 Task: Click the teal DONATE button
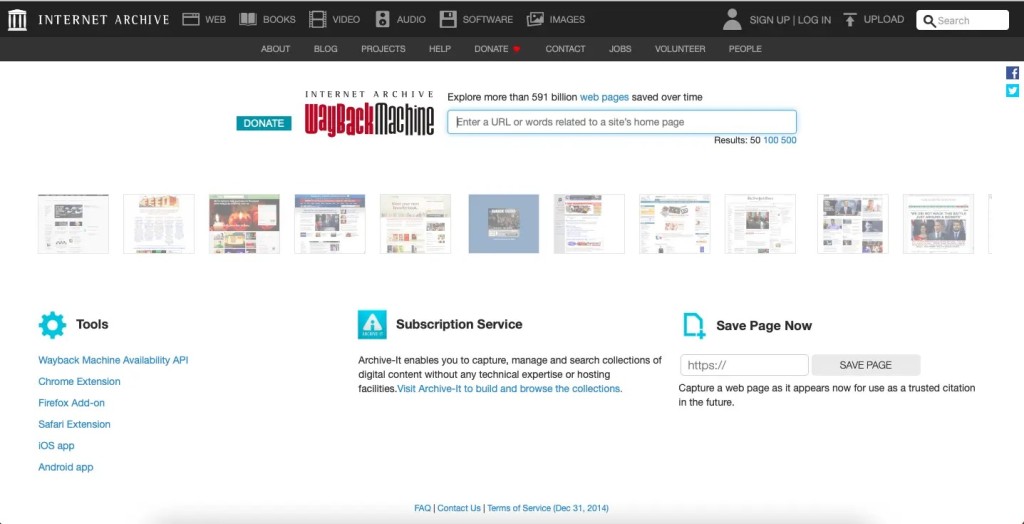point(264,123)
